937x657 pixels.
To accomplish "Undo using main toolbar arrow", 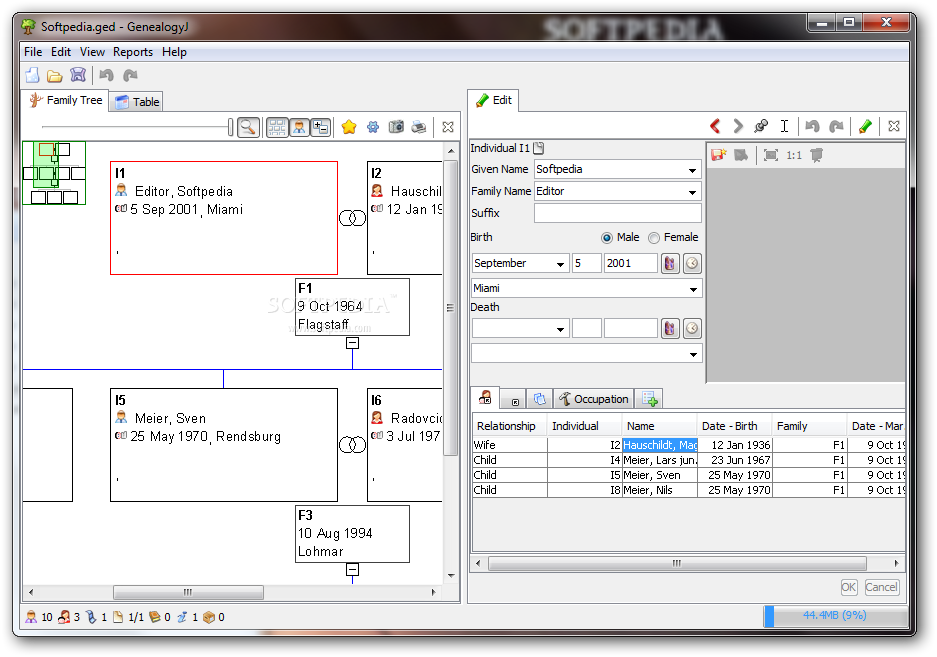I will coord(107,75).
